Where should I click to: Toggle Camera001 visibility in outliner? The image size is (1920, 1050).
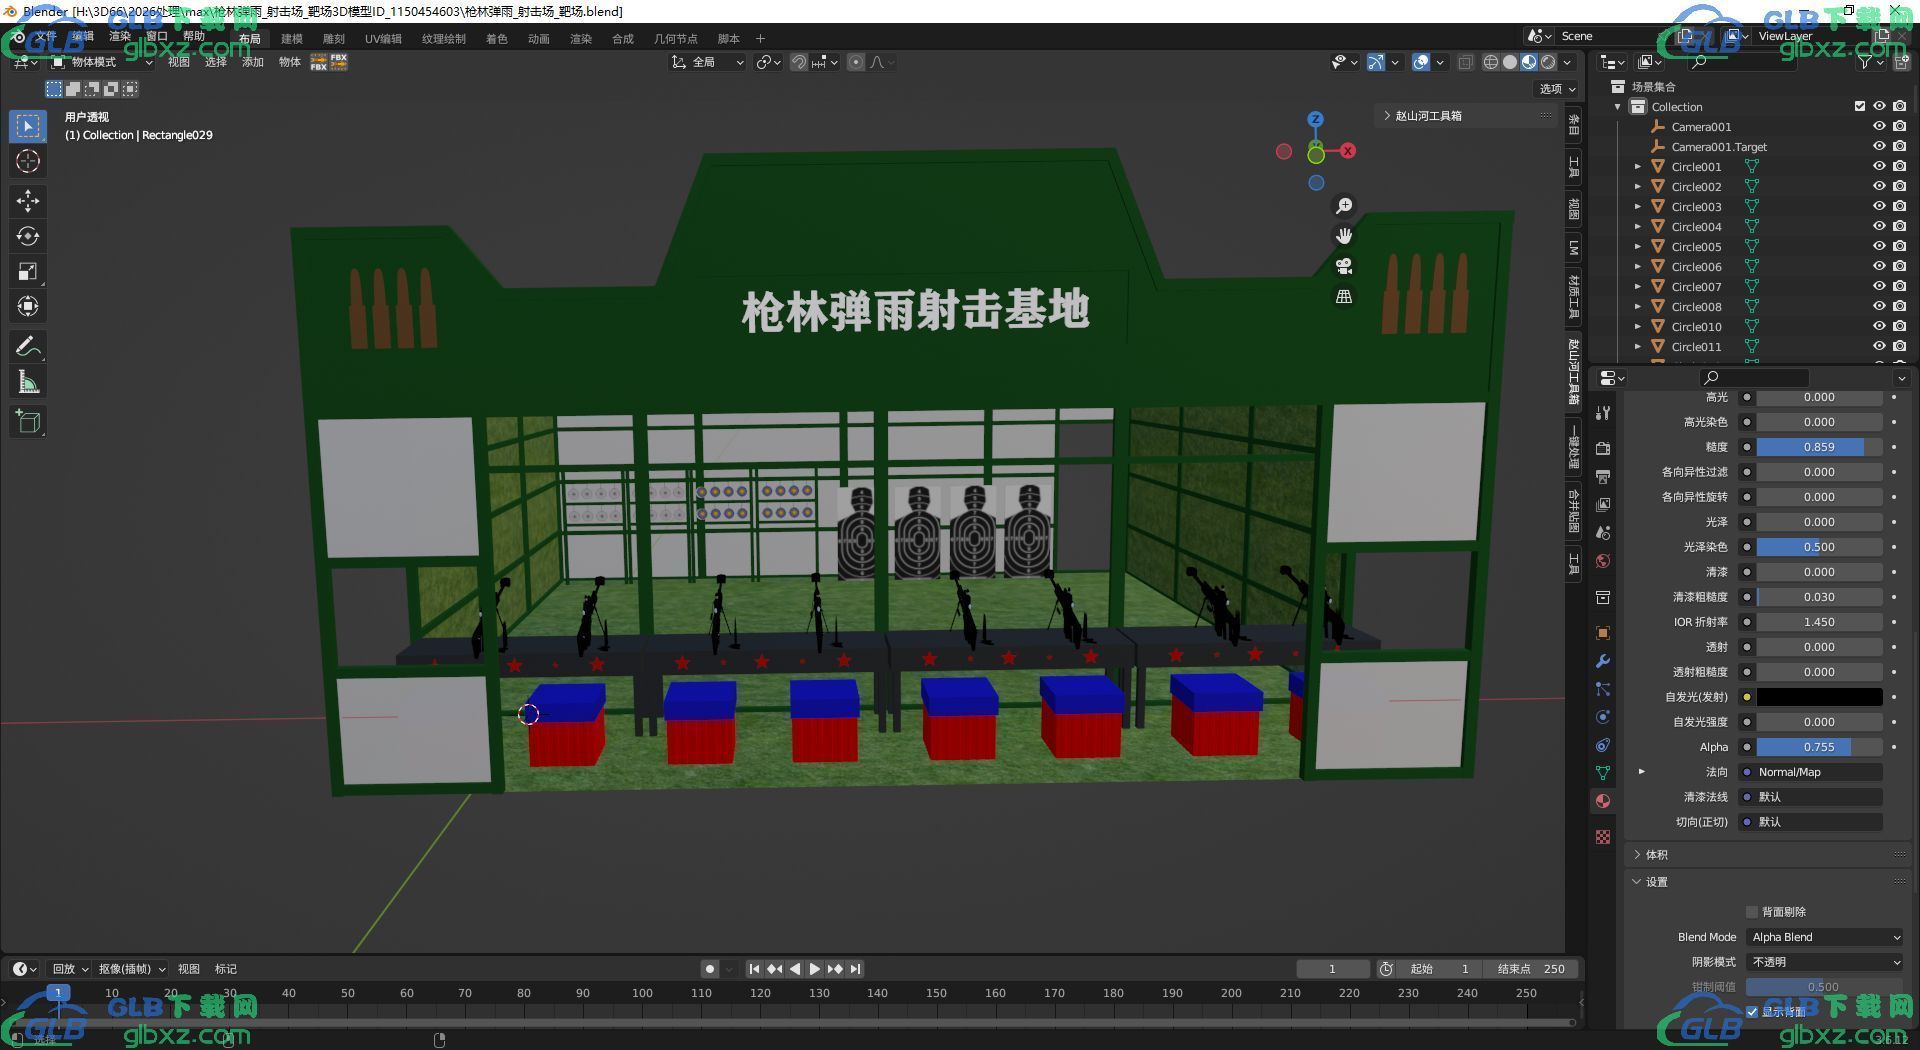[1879, 127]
